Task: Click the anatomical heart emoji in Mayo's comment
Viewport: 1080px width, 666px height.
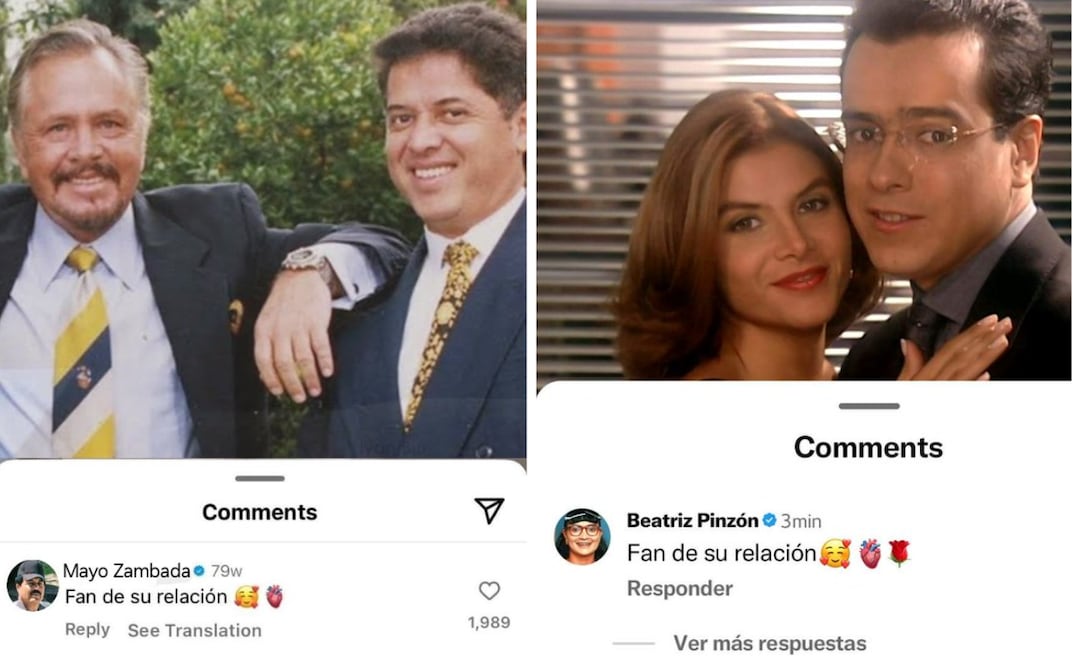Action: point(274,597)
